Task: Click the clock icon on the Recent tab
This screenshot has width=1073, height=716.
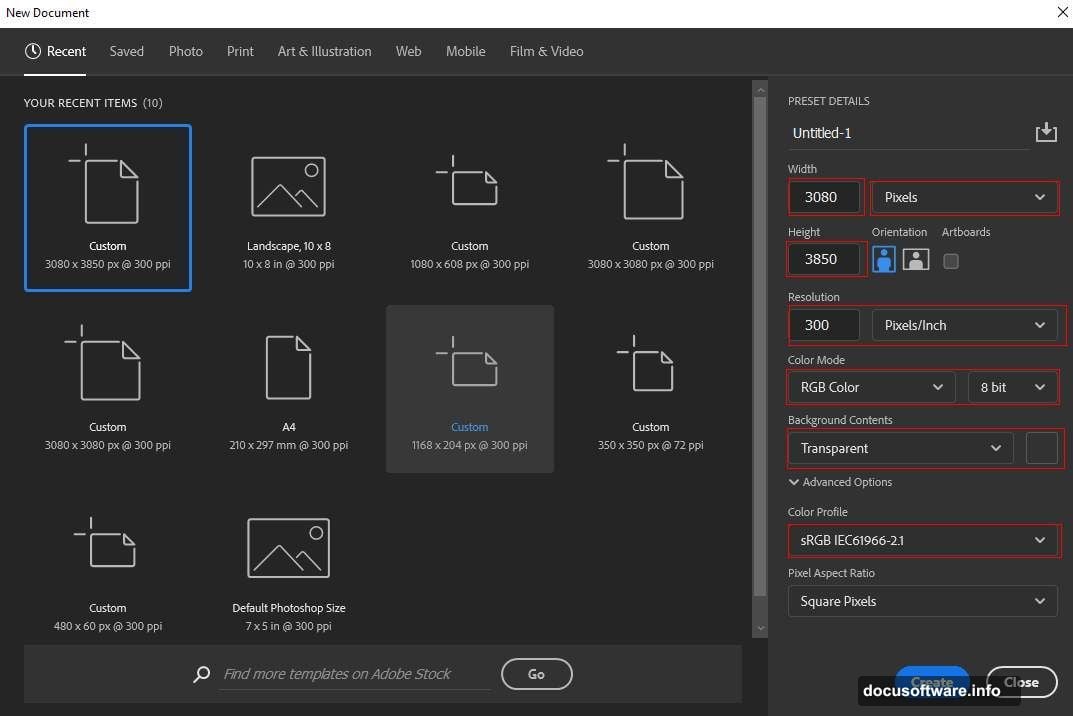Action: tap(33, 51)
